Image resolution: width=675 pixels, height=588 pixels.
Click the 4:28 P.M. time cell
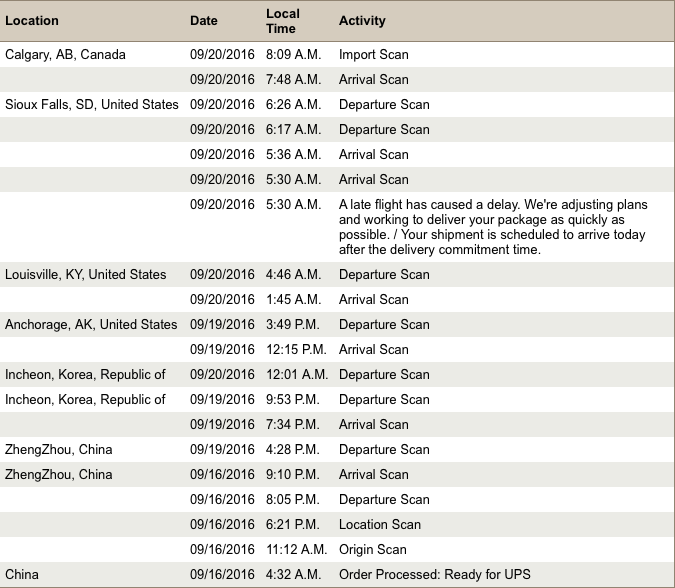coord(293,449)
